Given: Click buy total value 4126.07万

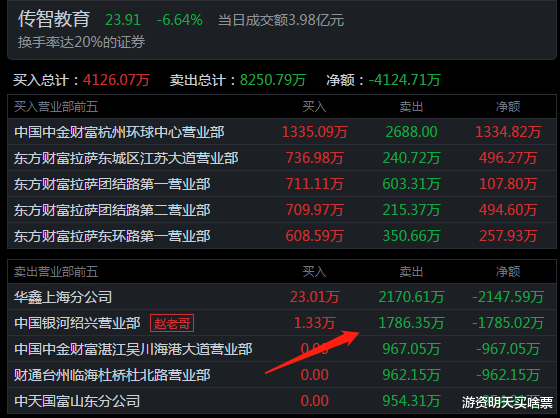Looking at the screenshot, I should (116, 80).
